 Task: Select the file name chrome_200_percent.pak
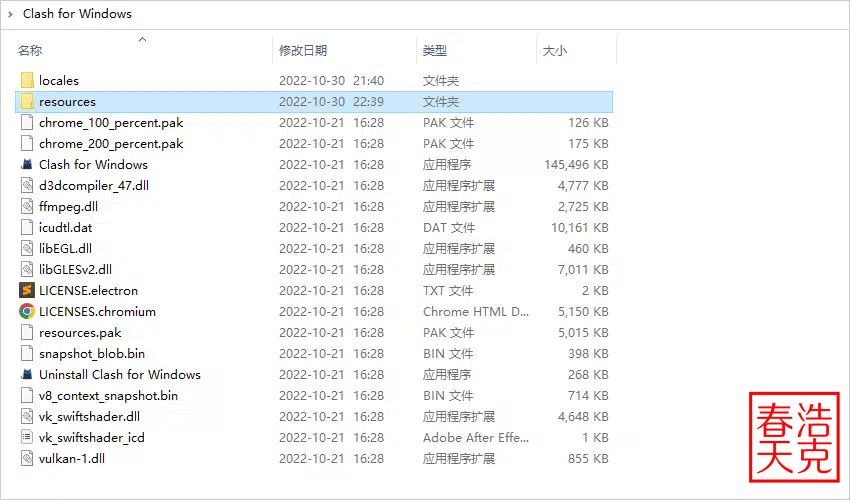(x=111, y=144)
